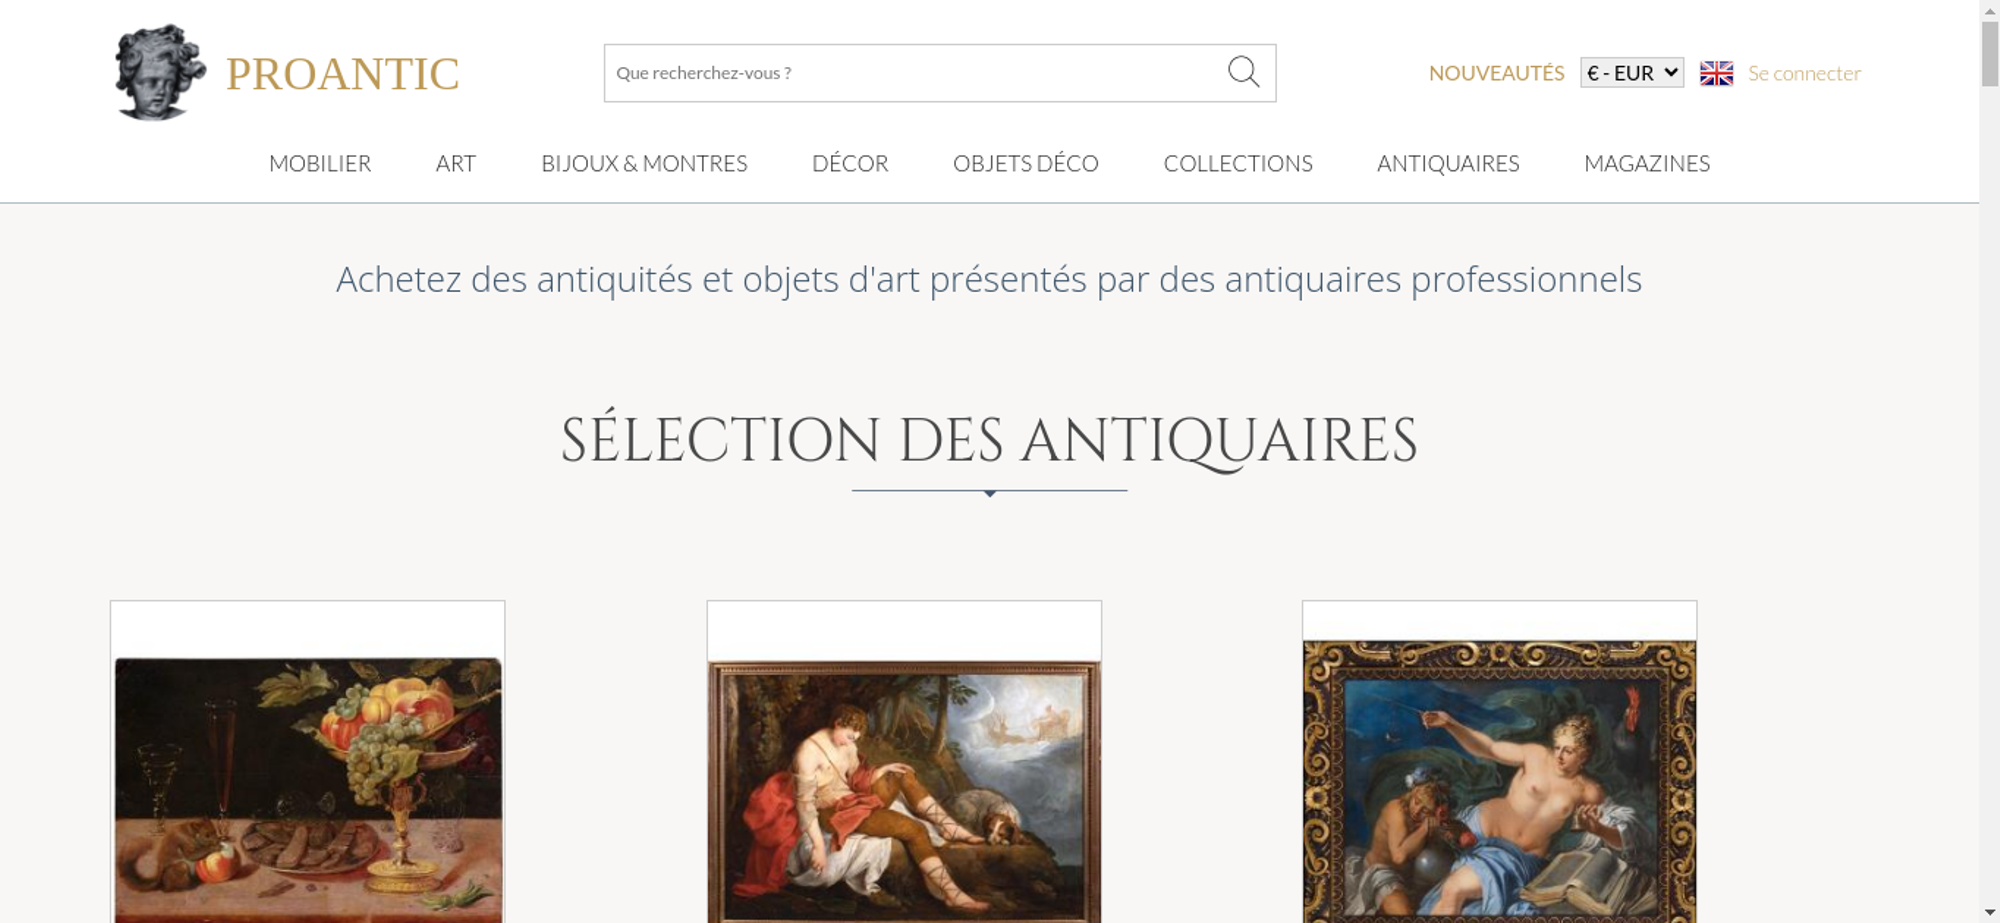Open the MOBILIER menu
The image size is (2000, 923).
[320, 163]
